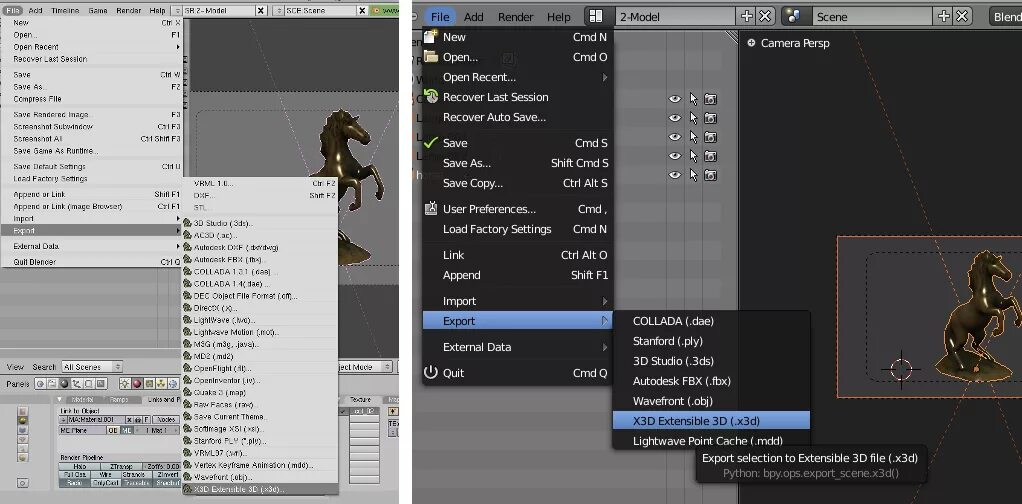1022x504 pixels.
Task: Open the SCE:Scene selector arrows in old Blender
Action: click(x=278, y=10)
